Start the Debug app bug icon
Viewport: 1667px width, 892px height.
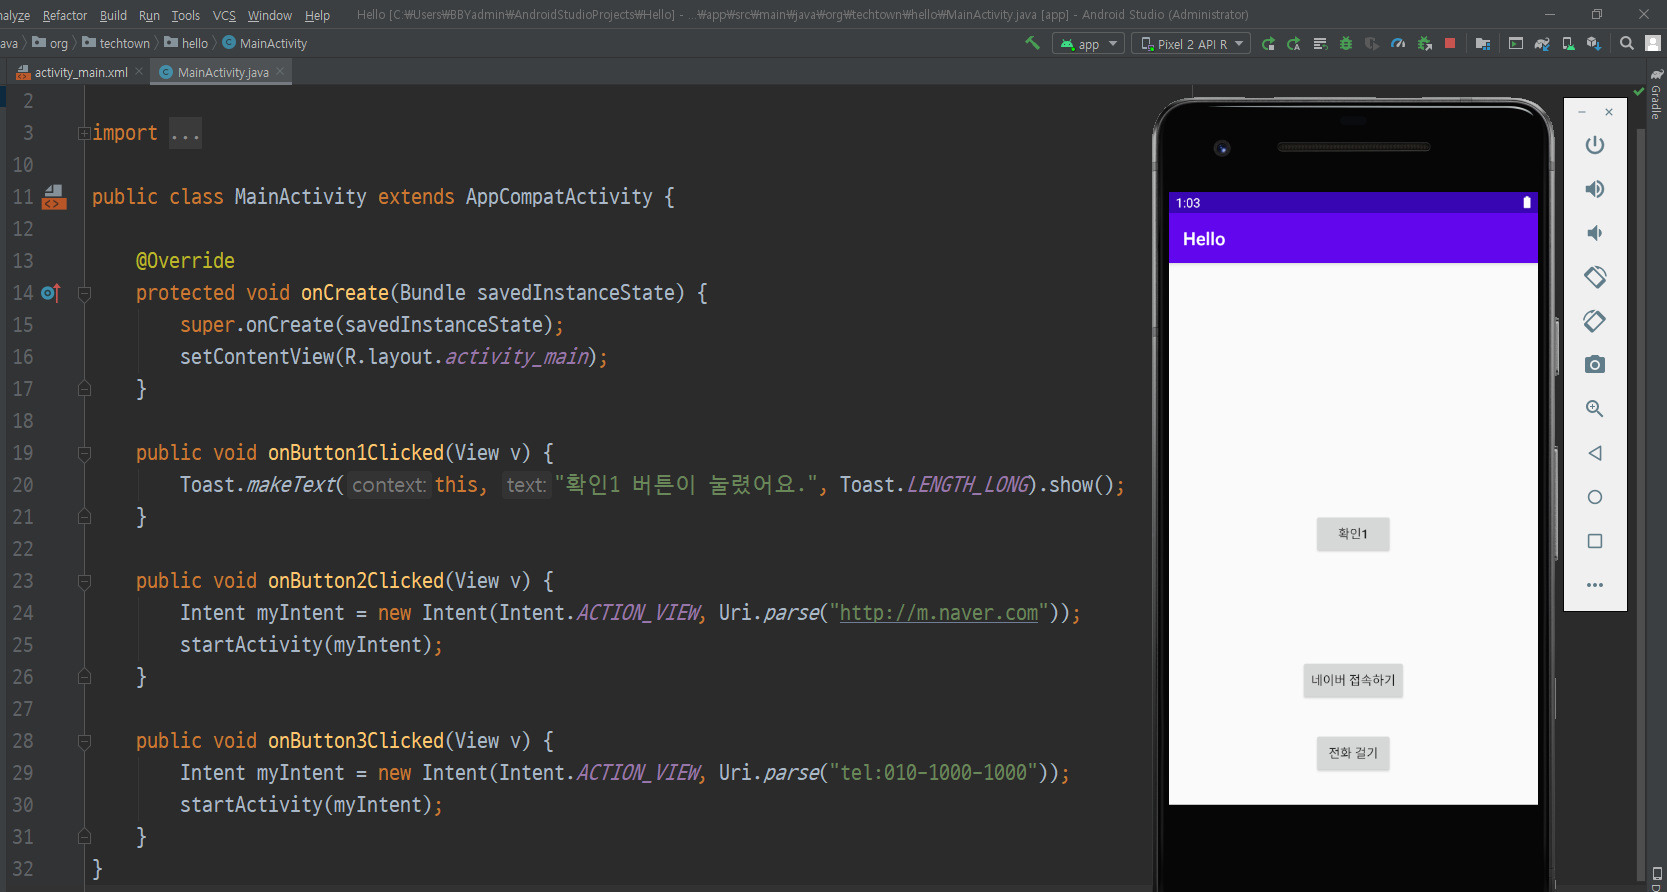coord(1346,44)
